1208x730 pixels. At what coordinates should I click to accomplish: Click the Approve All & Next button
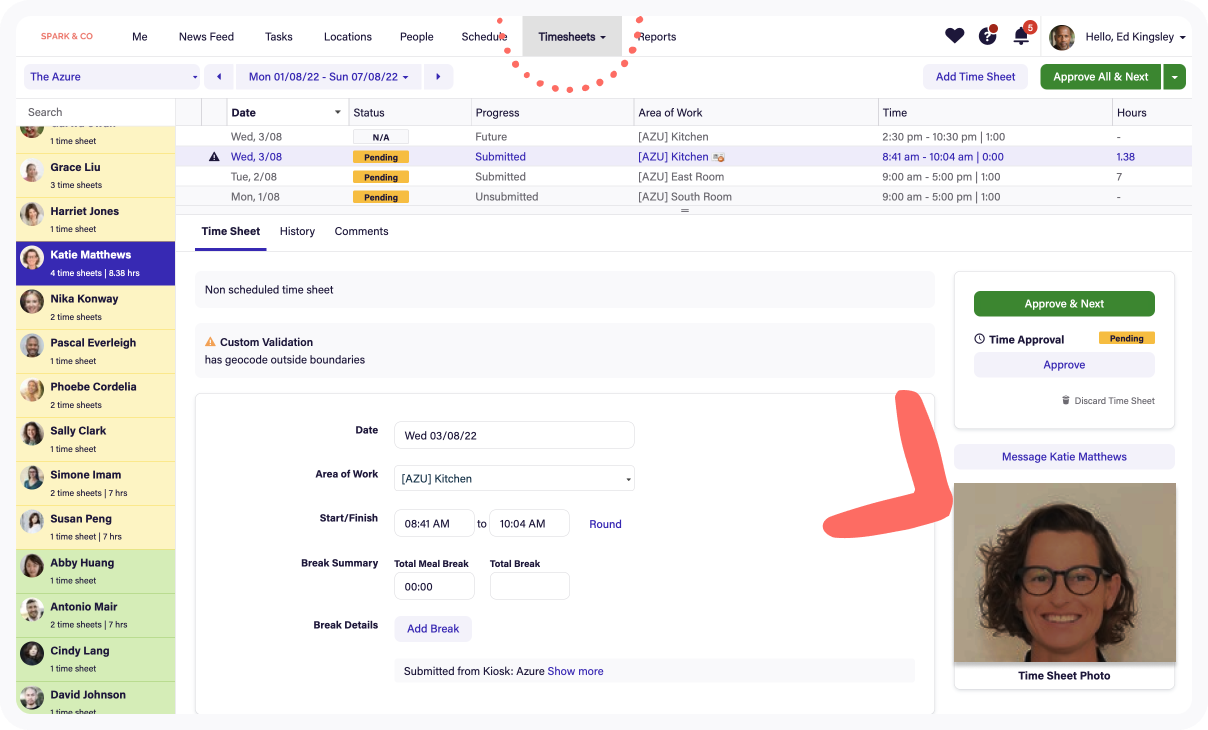[1100, 76]
